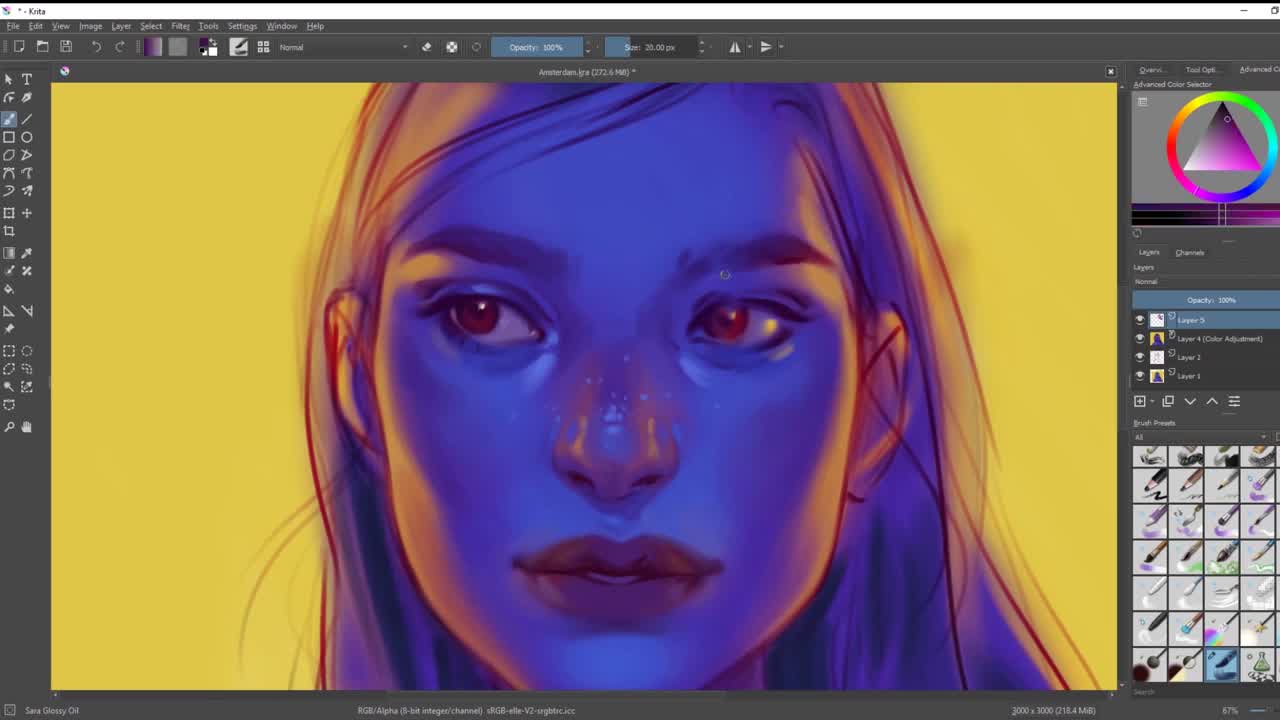Save the document with the floppy icon
This screenshot has height=720, width=1280.
(x=66, y=47)
